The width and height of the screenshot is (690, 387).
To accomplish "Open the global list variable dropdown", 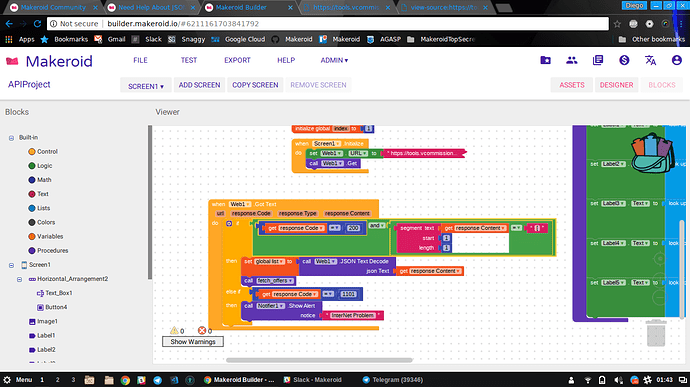I will 269,261.
